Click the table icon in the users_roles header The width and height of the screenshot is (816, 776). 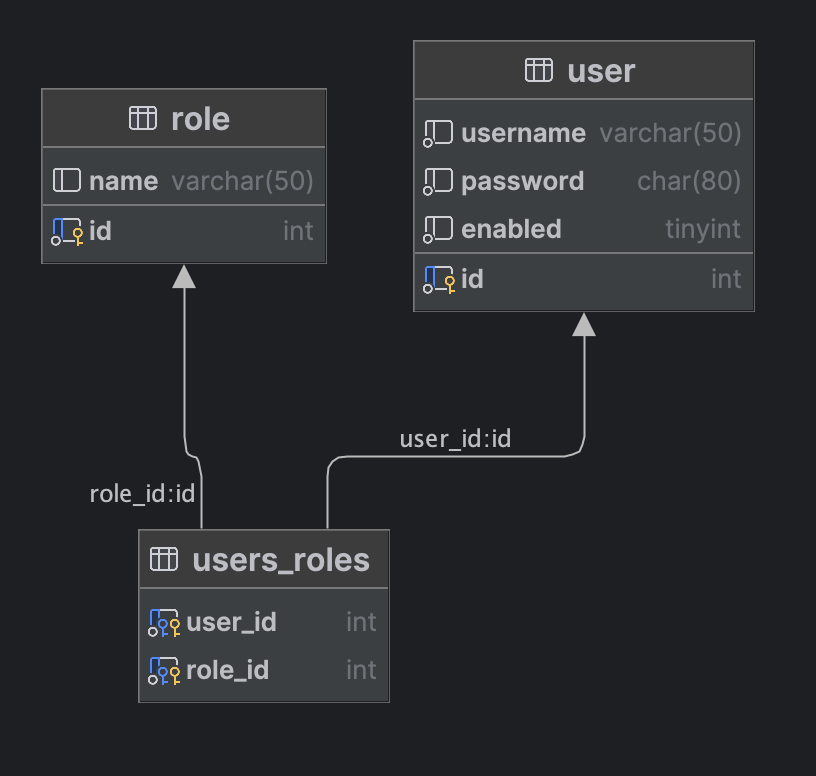pyautogui.click(x=163, y=559)
